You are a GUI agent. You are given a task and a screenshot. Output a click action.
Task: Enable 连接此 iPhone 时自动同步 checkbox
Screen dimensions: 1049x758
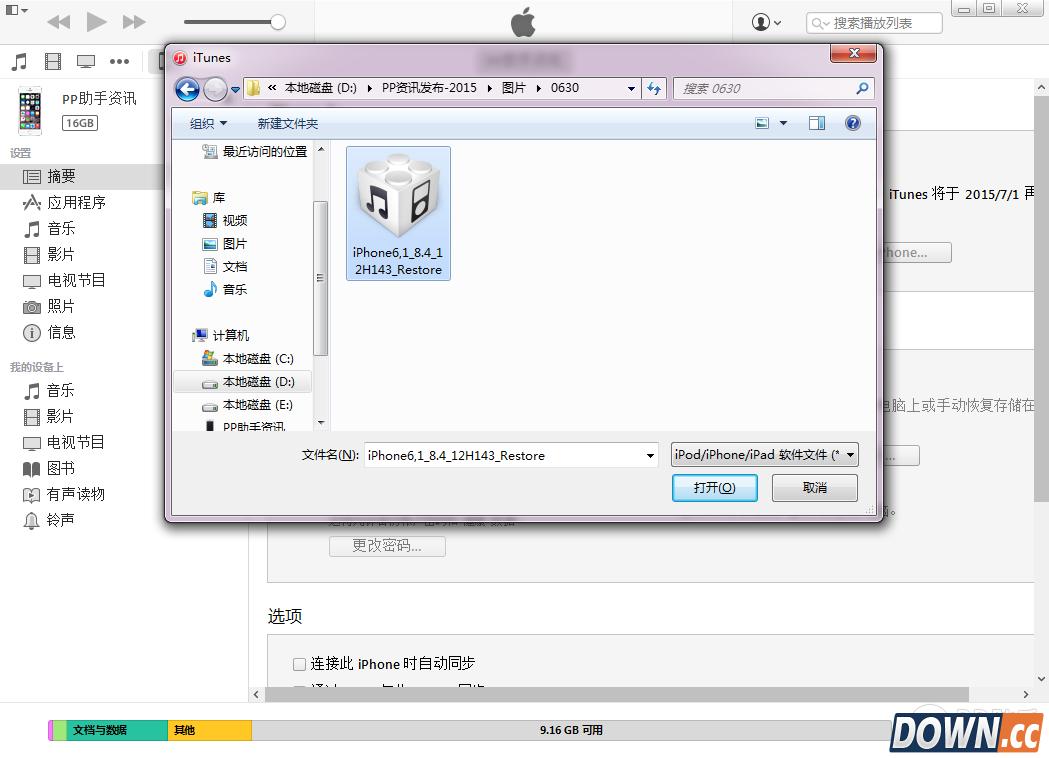(299, 663)
